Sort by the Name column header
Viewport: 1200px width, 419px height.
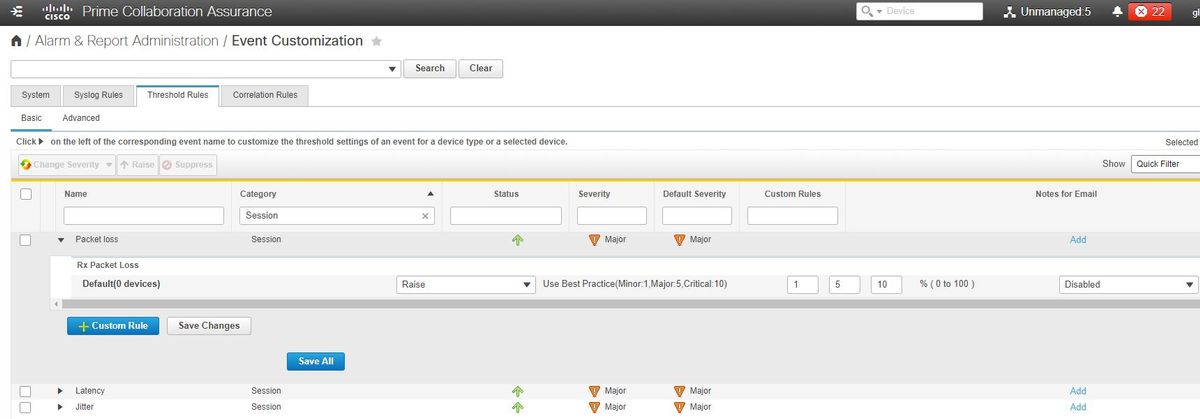[x=75, y=194]
